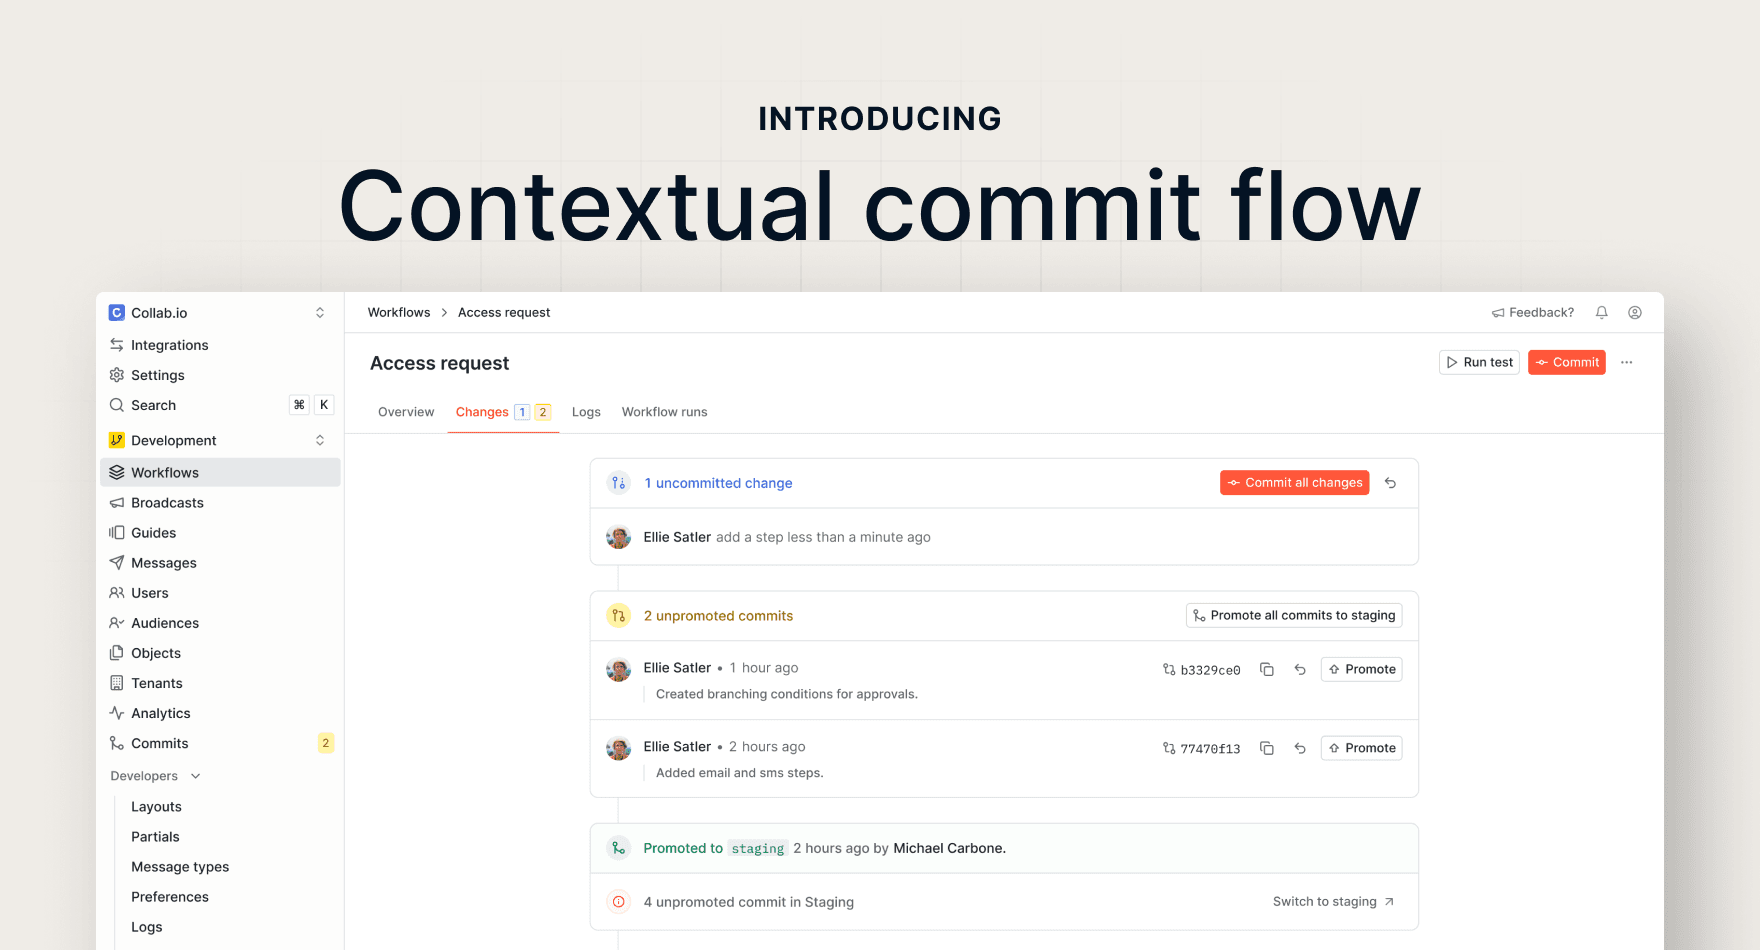This screenshot has height=950, width=1760.
Task: Discard the uncommitted change via undo icon
Action: (1390, 483)
